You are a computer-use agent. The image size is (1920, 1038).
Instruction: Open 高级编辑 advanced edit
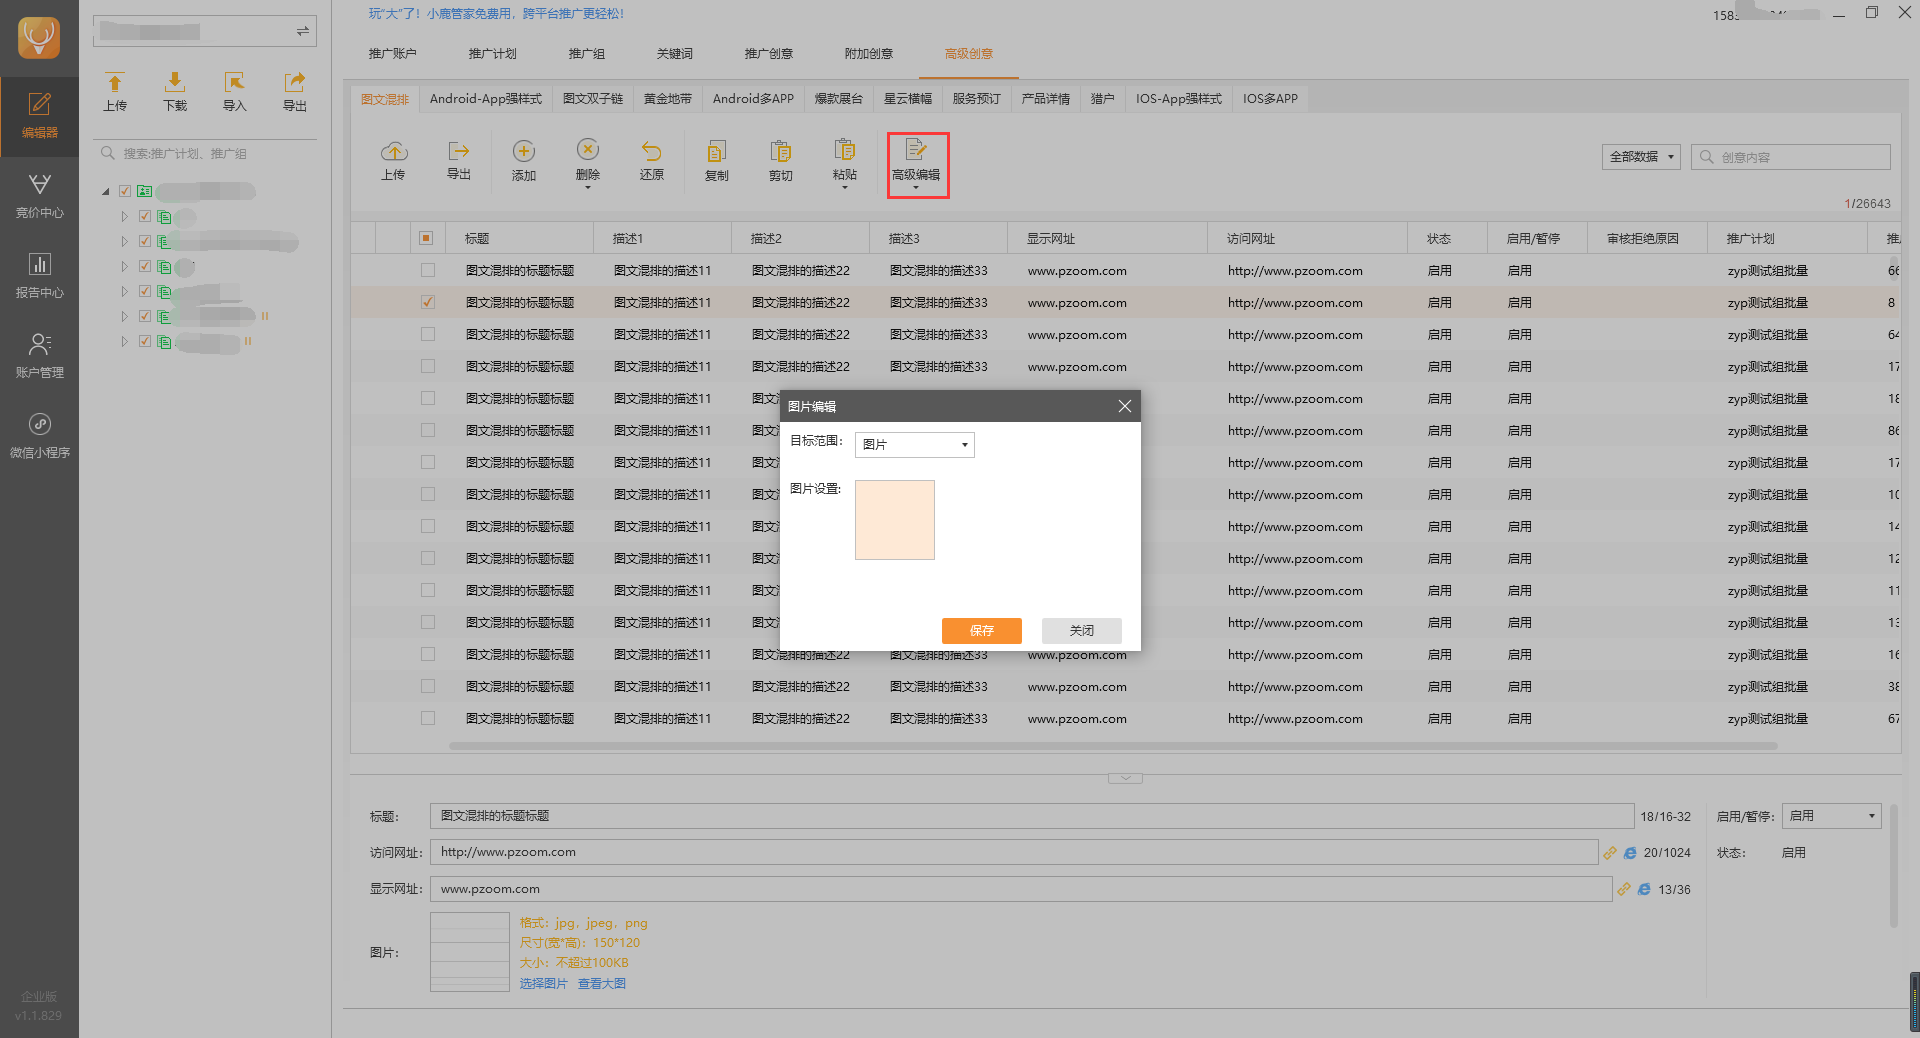[x=917, y=164]
